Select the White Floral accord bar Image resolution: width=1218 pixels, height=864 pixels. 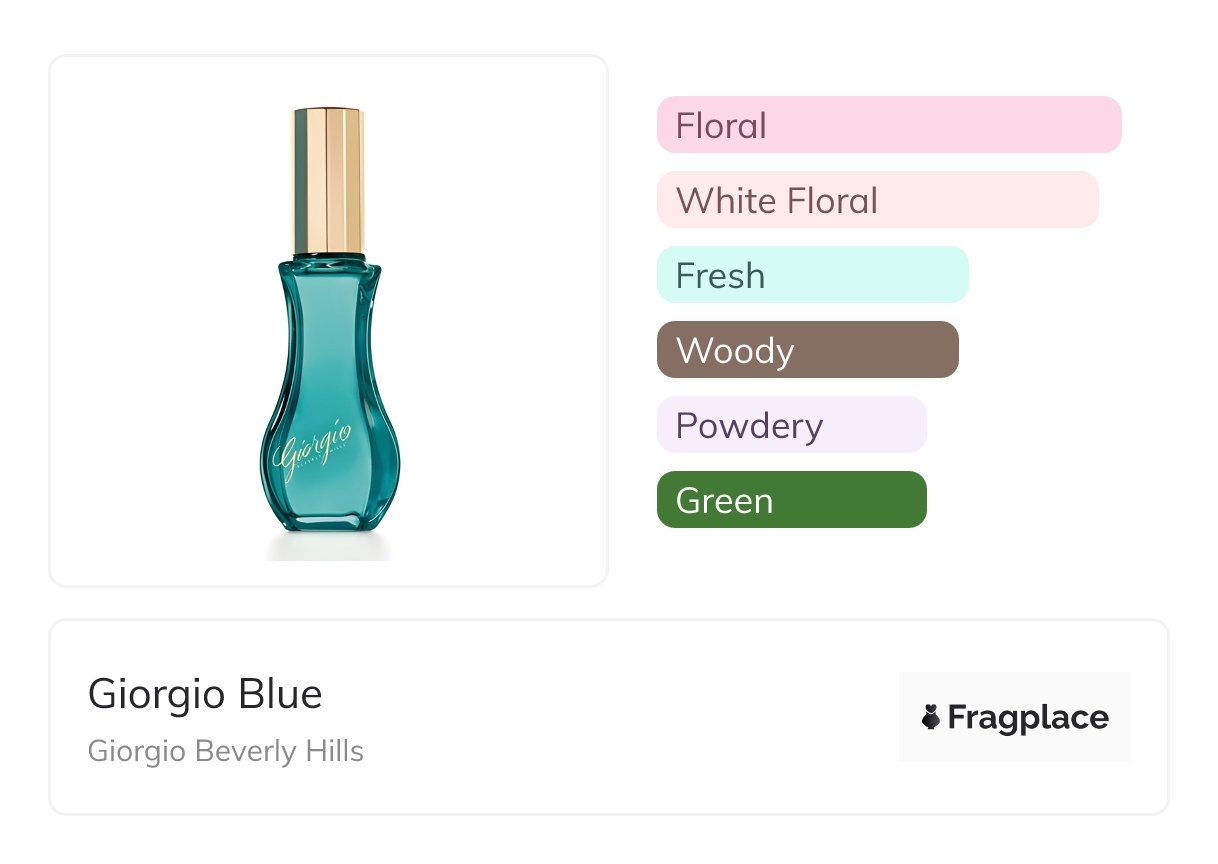tap(877, 200)
